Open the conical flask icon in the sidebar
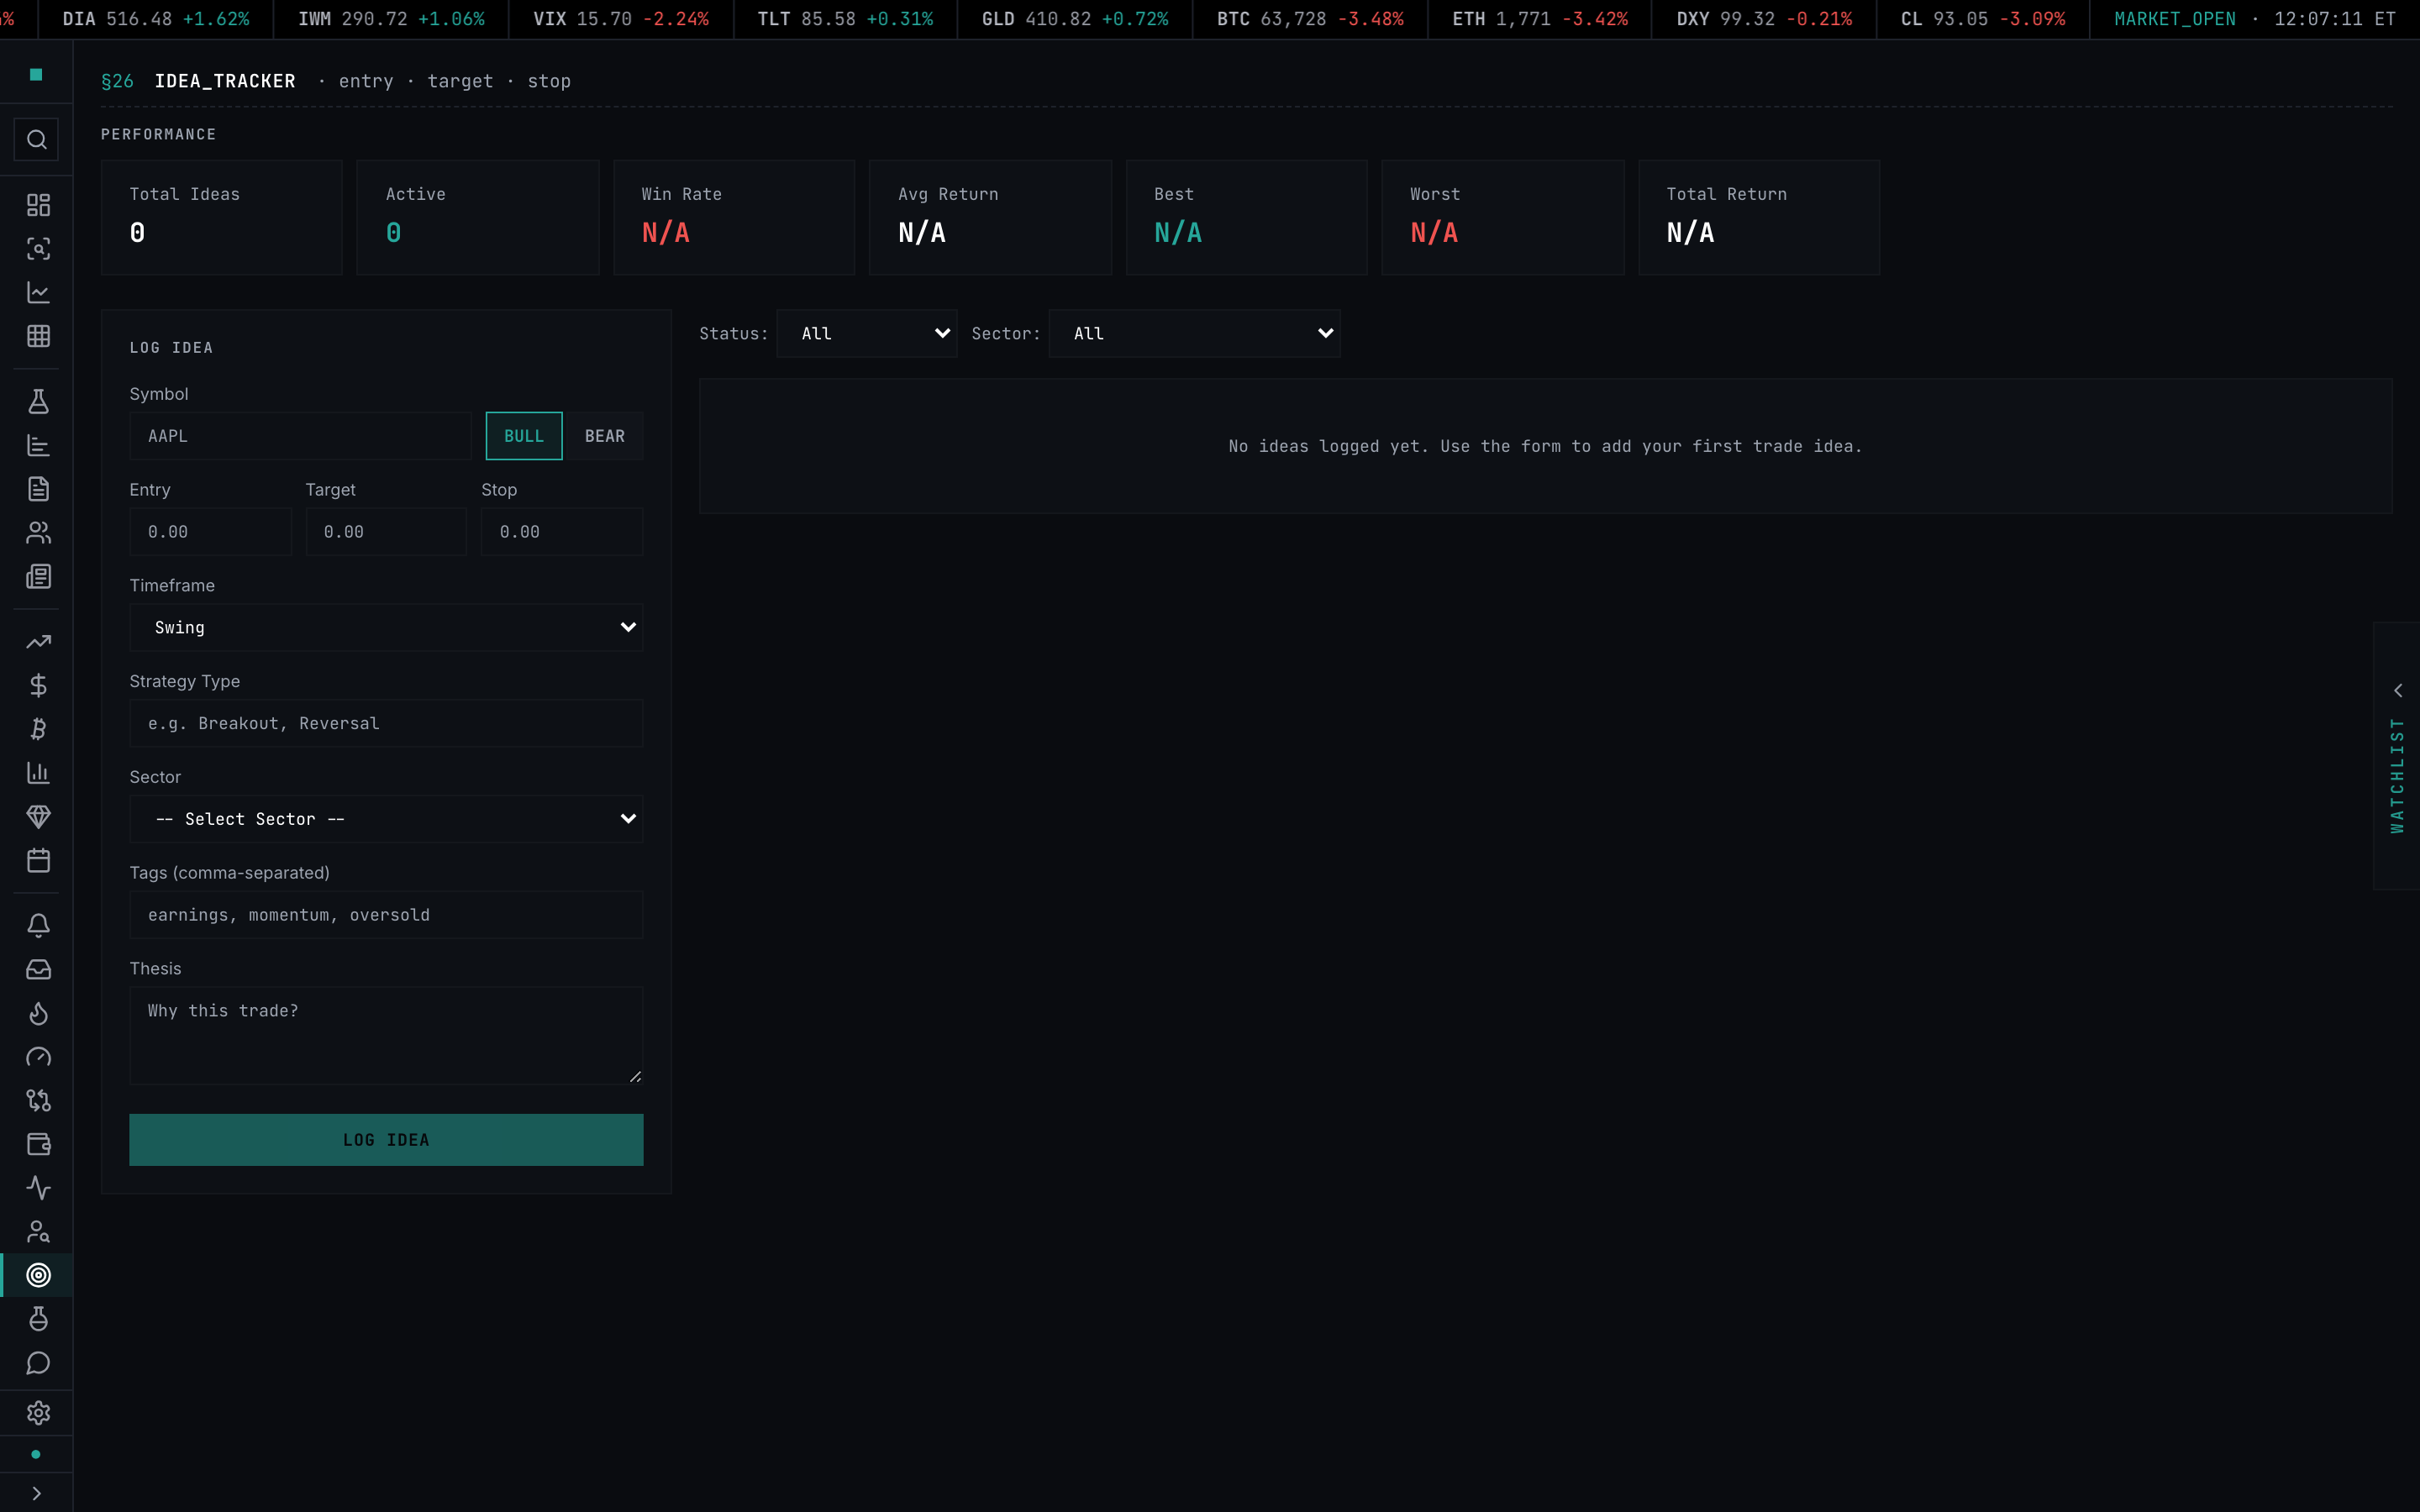The width and height of the screenshot is (2420, 1512). (x=38, y=402)
